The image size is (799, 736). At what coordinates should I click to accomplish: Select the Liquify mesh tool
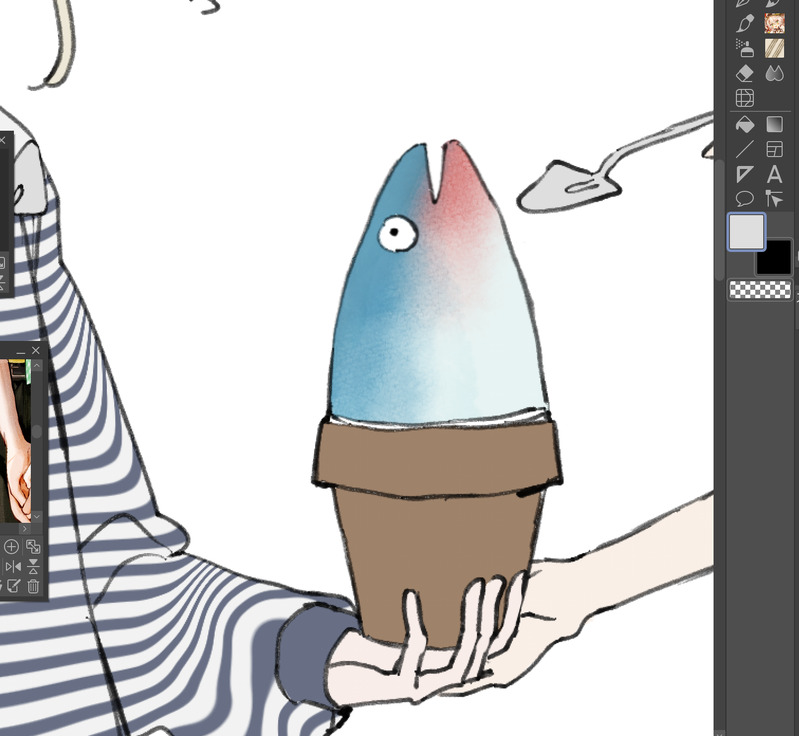pyautogui.click(x=744, y=97)
